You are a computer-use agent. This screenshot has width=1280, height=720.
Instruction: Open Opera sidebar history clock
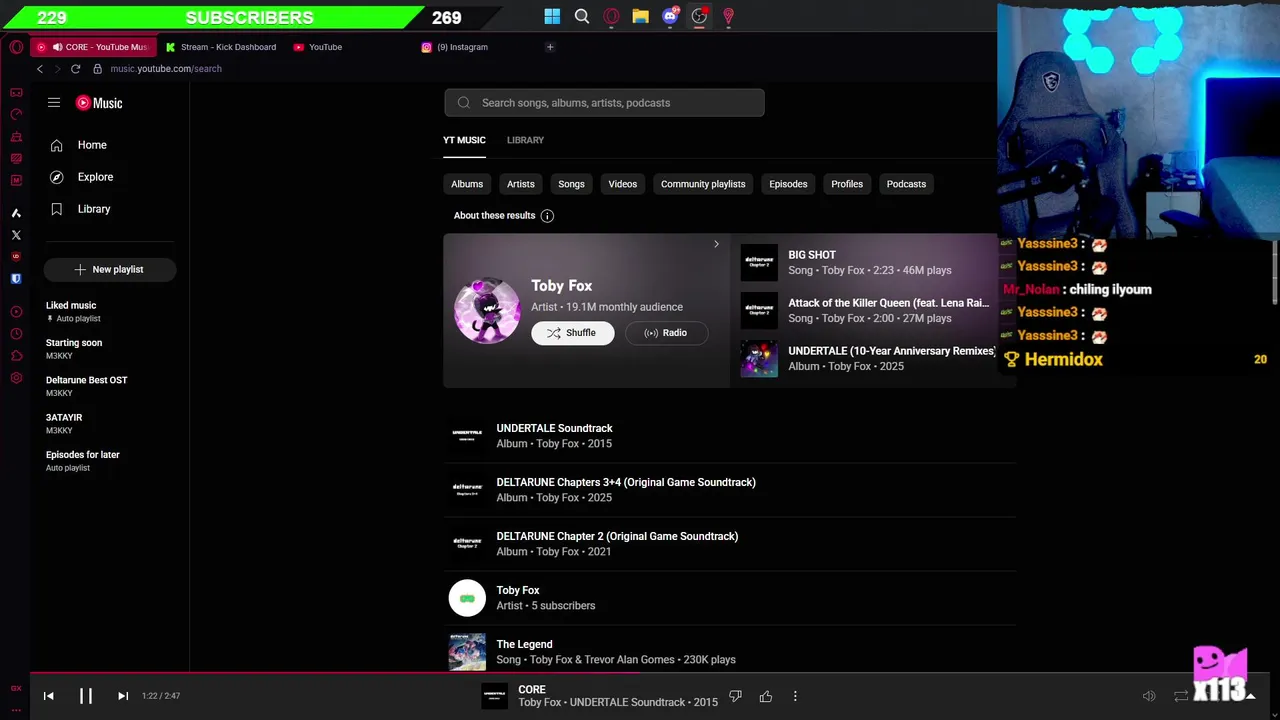click(16, 334)
